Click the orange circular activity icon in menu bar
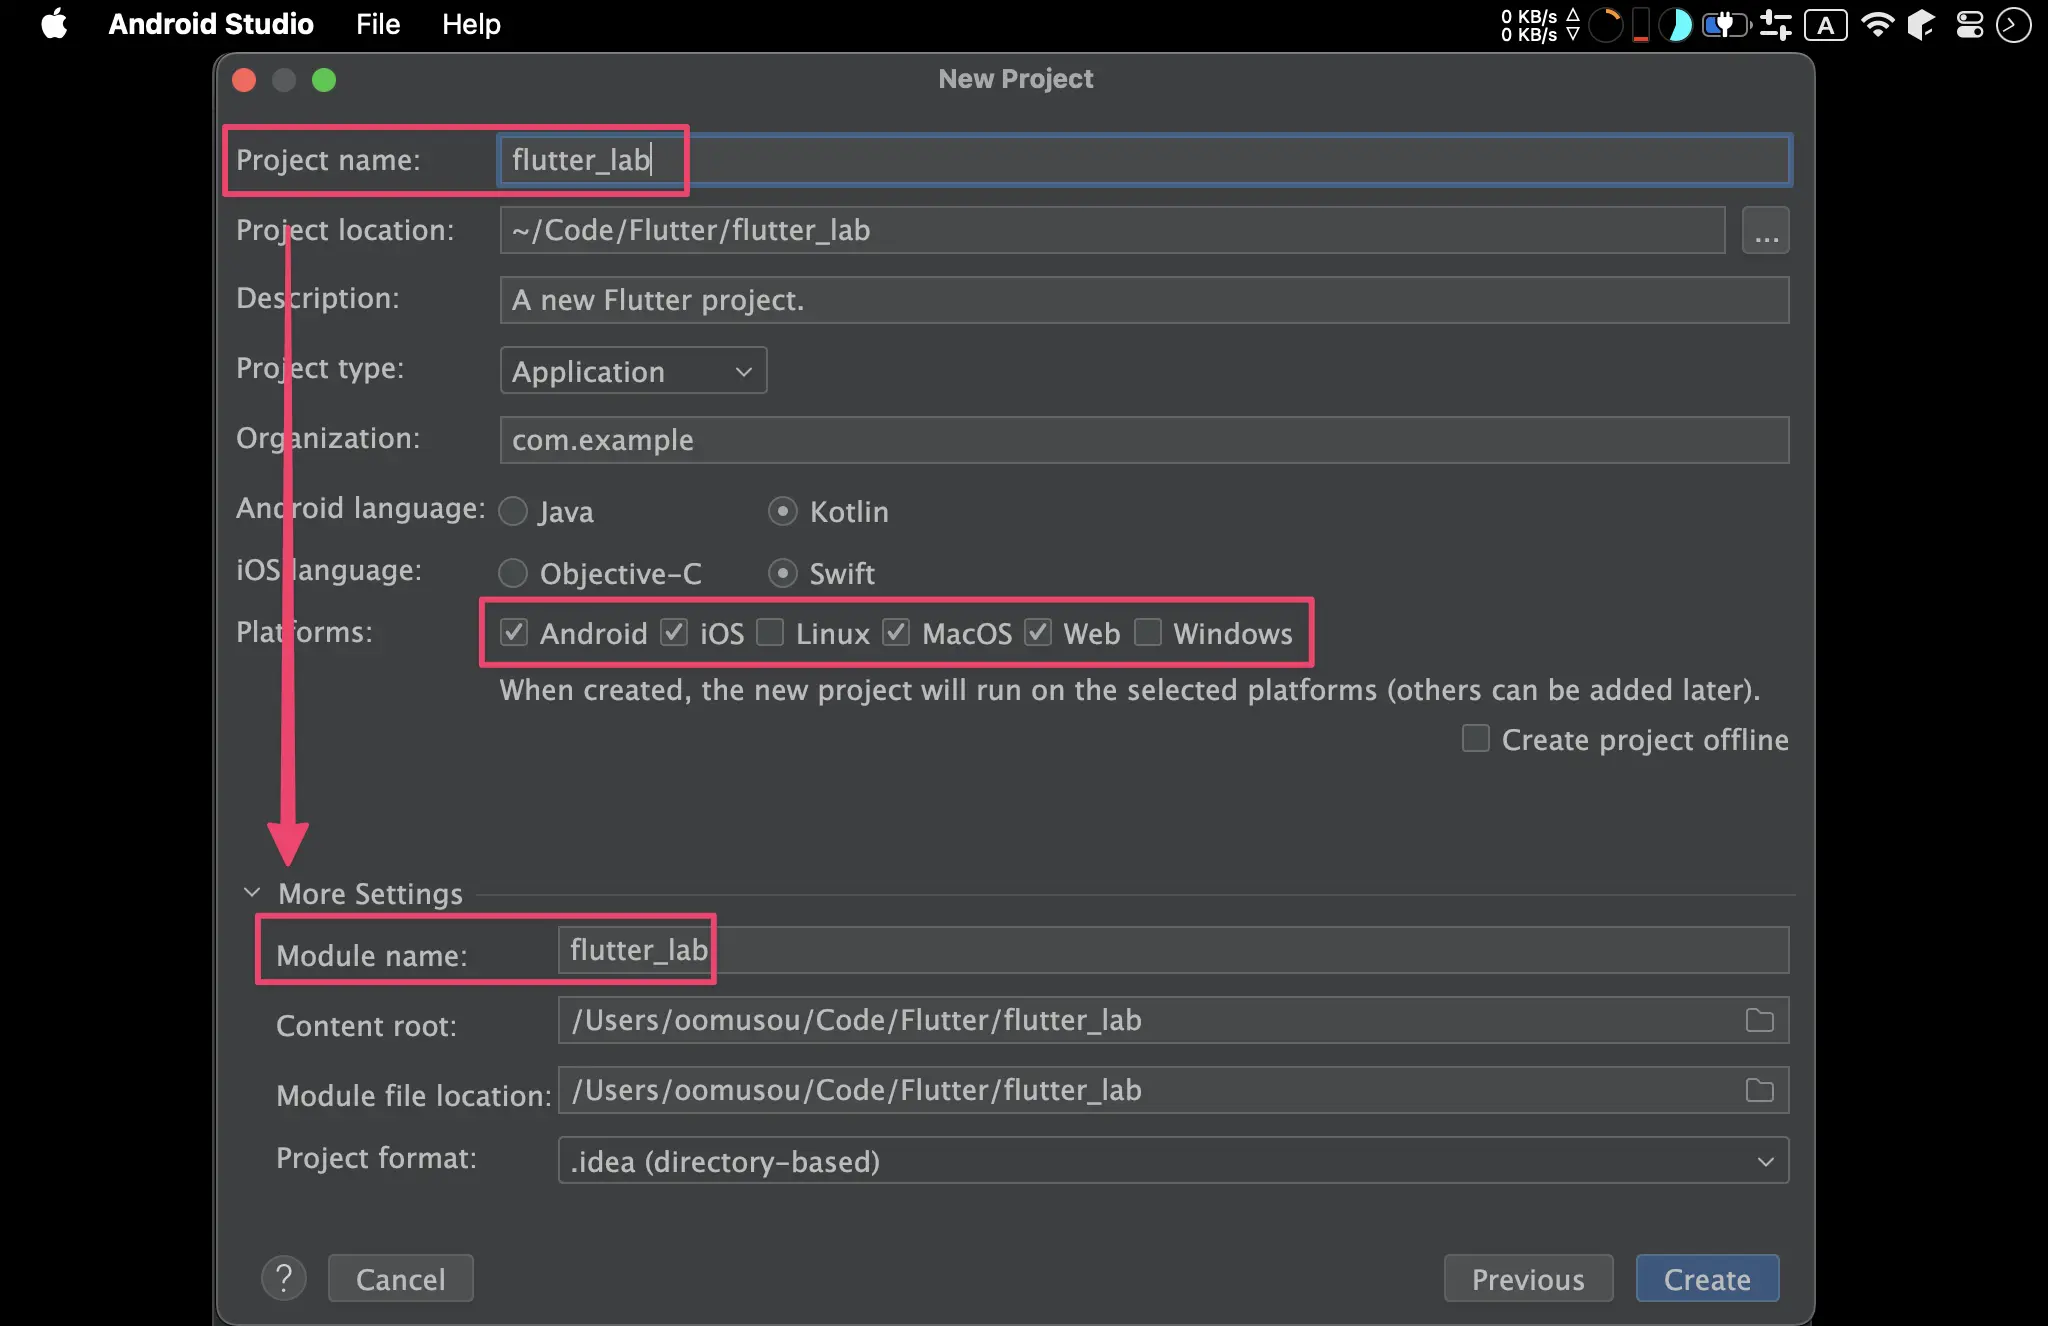The image size is (2048, 1326). point(1606,25)
